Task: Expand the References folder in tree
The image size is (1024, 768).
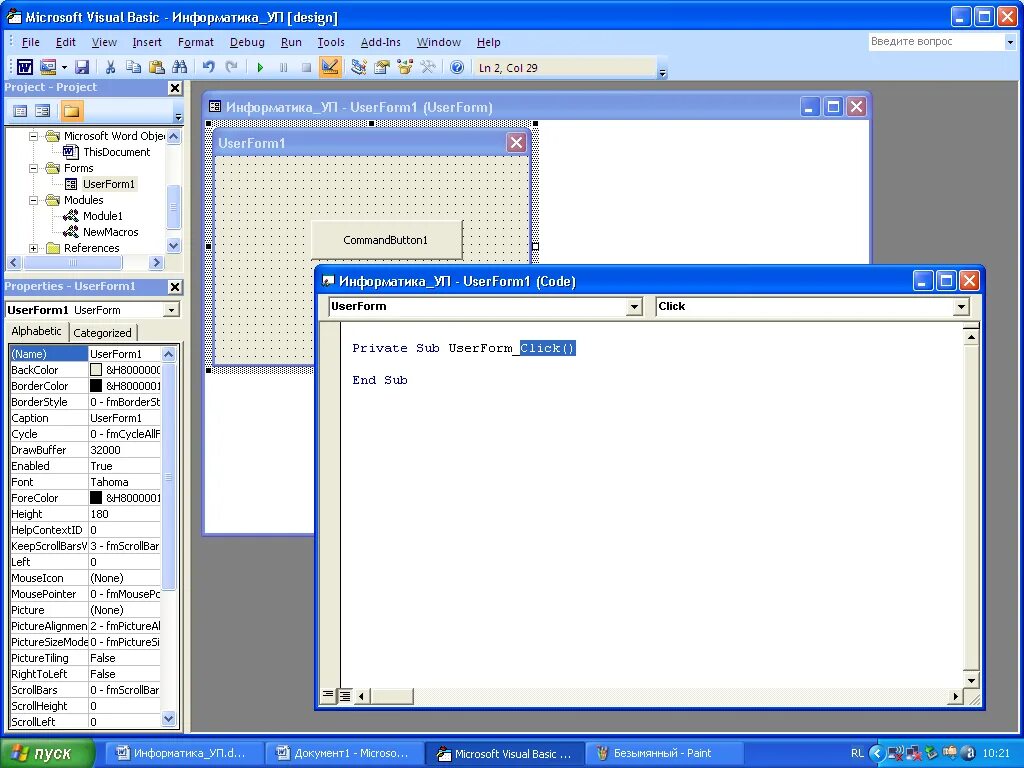Action: (x=33, y=248)
